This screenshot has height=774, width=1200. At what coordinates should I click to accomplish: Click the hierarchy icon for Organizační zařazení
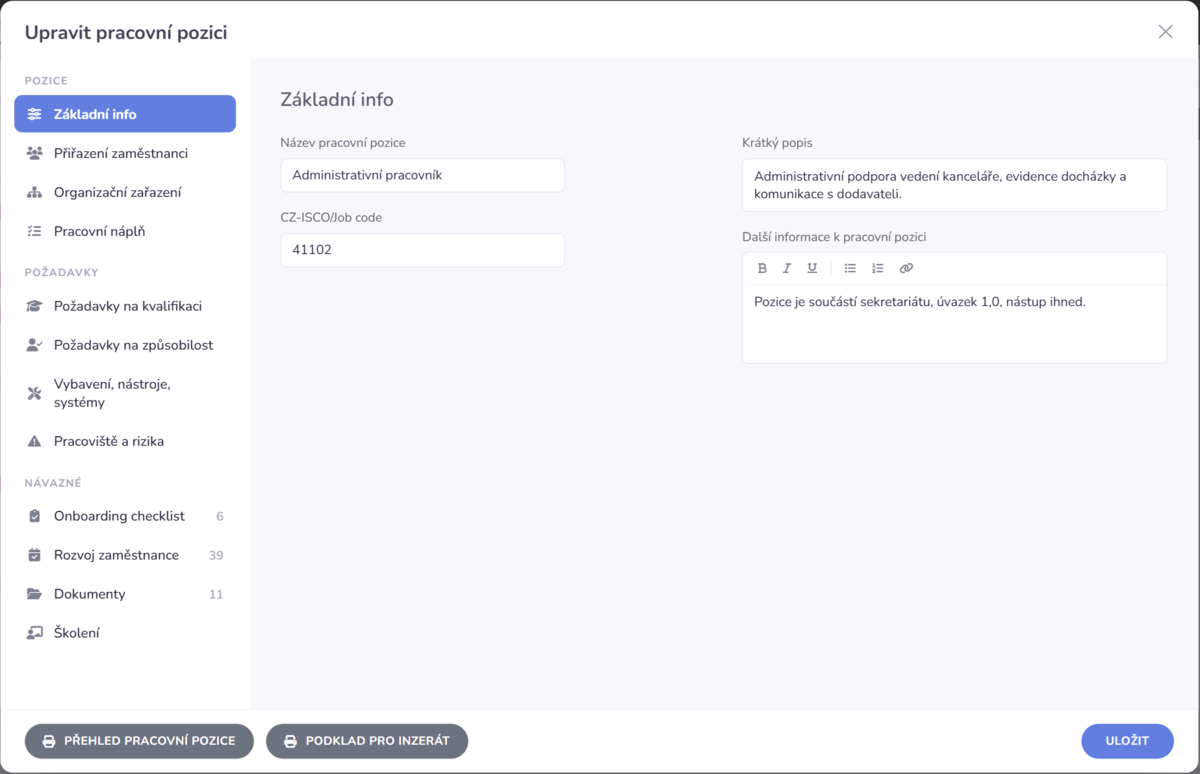(35, 192)
